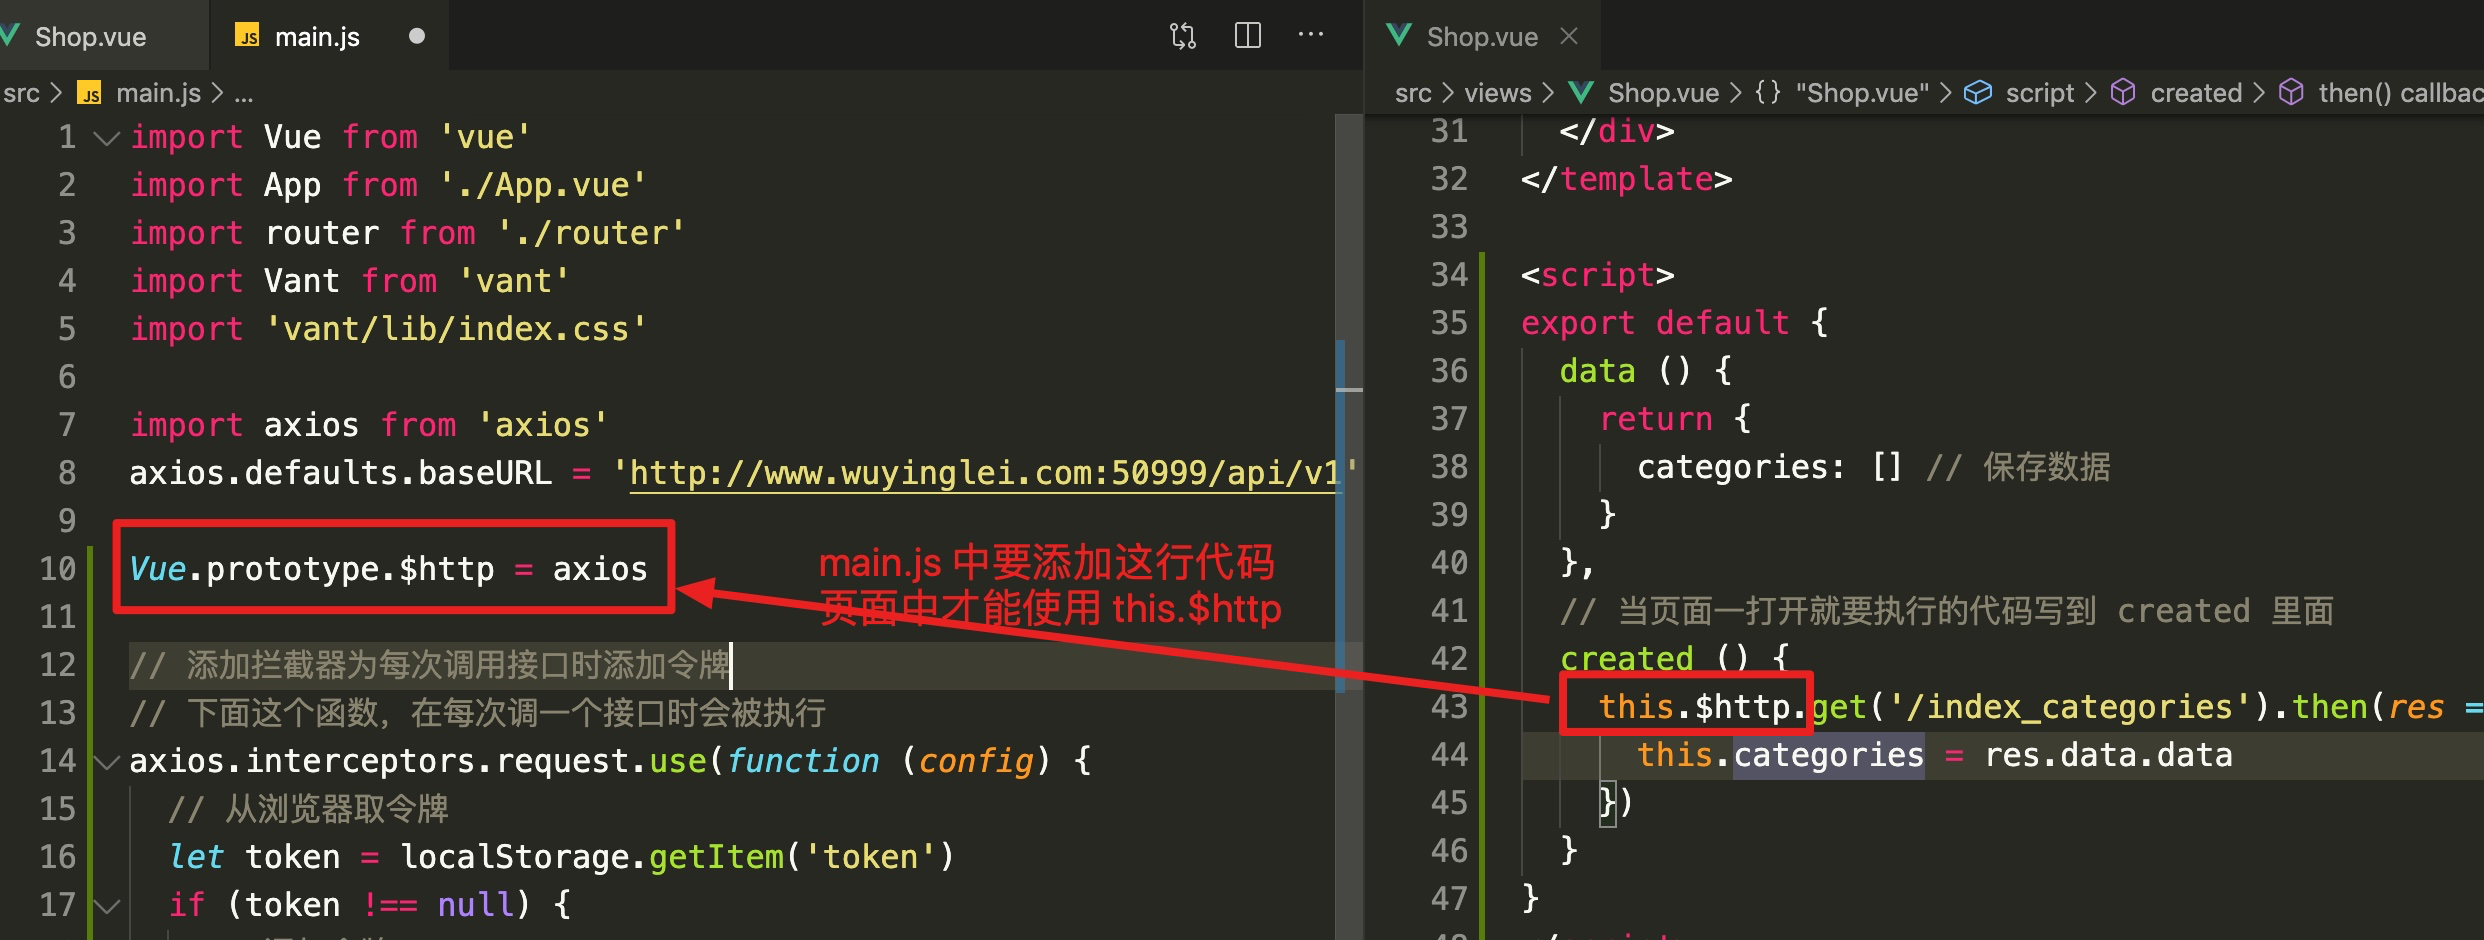
Task: Click the unsaved dot on main.js tab
Action: 417,37
